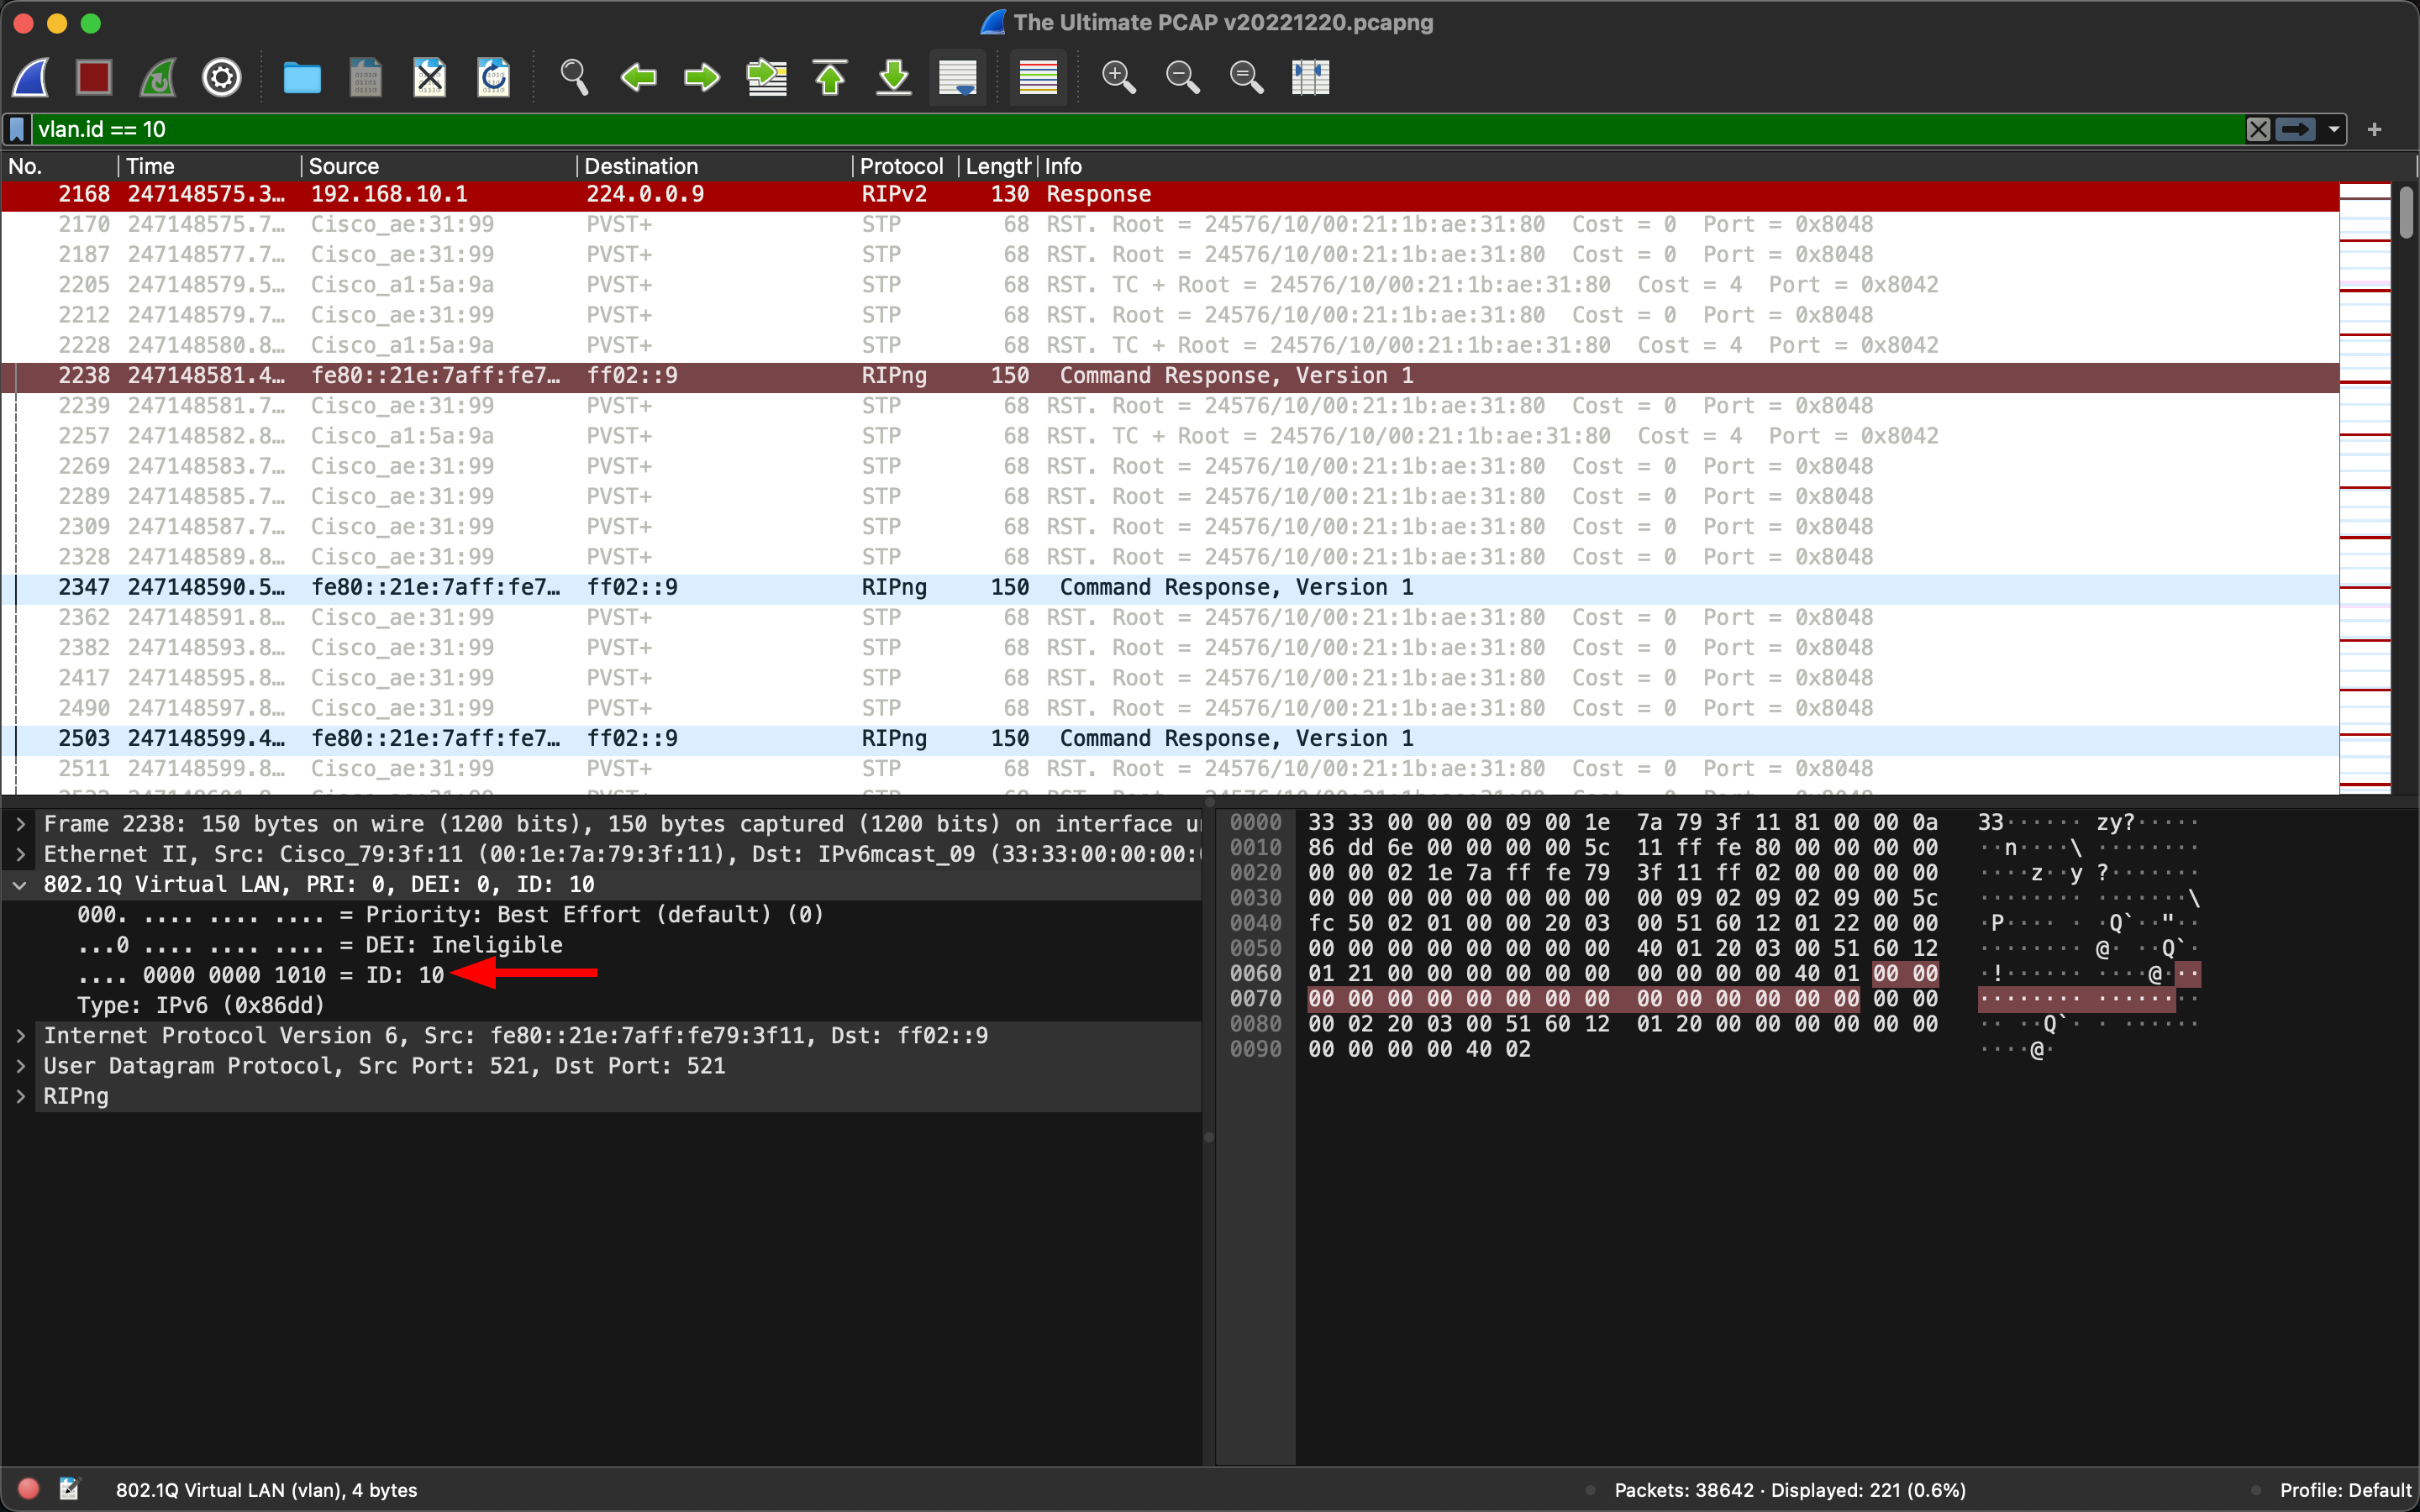
Task: Click the vlan.id == 10 filter field
Action: coord(1136,129)
